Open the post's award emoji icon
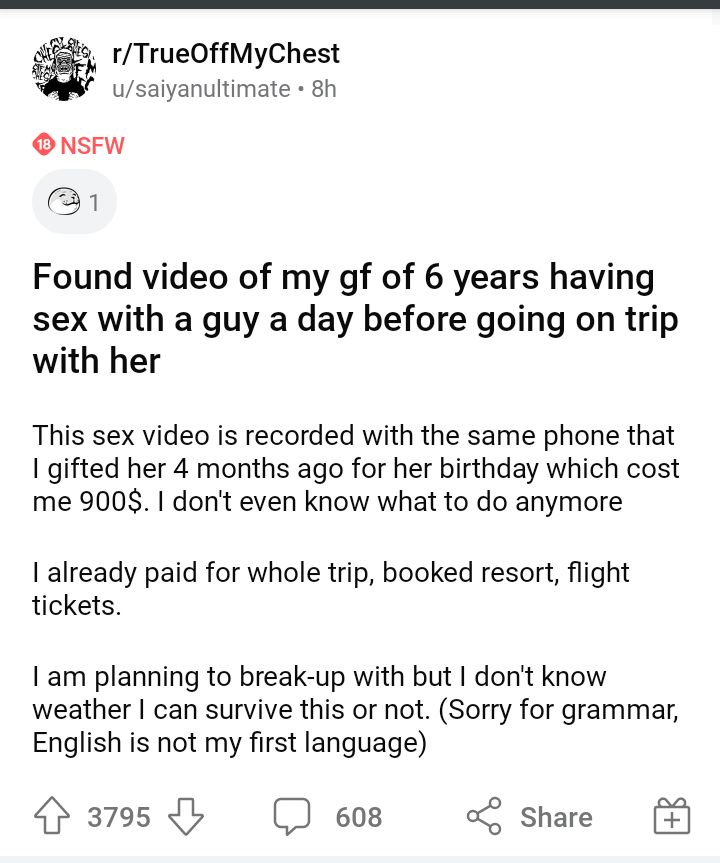The width and height of the screenshot is (720, 863). [64, 201]
